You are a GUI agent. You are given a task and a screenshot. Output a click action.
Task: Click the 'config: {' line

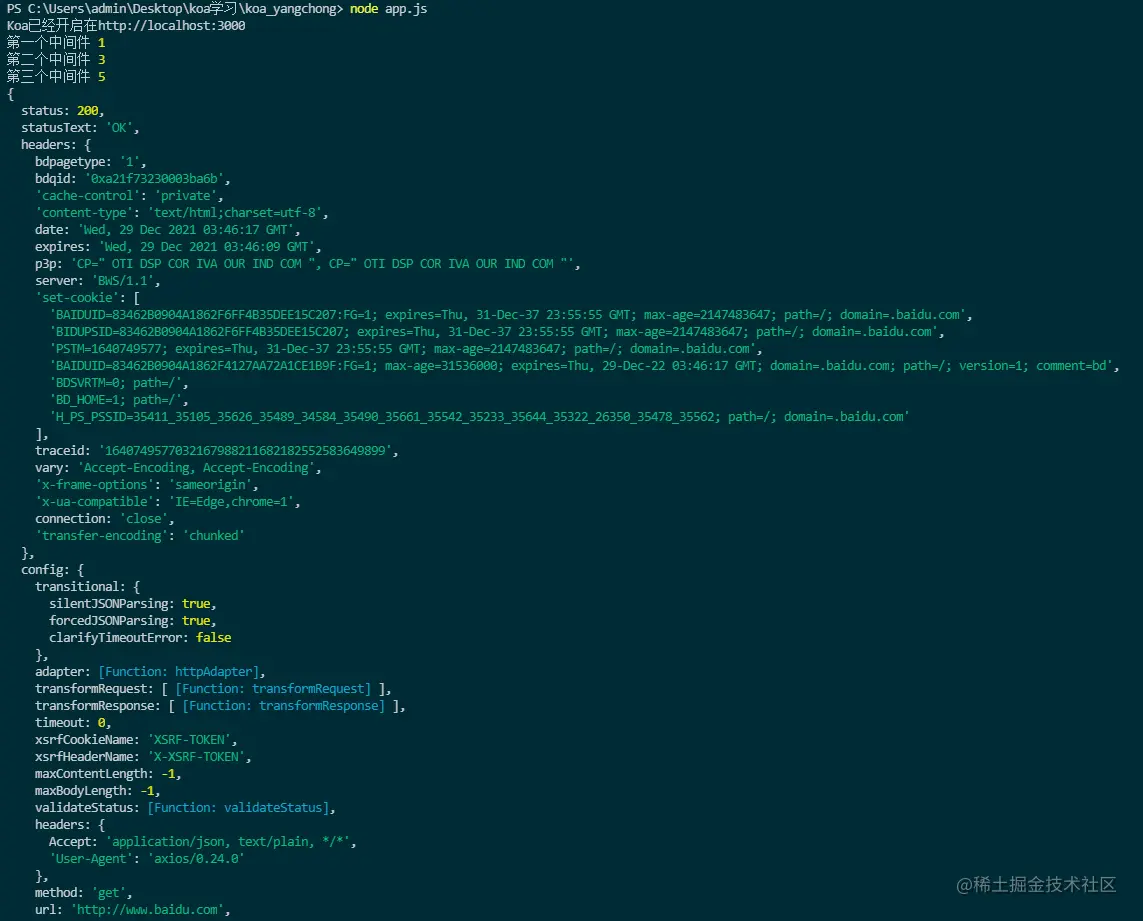pos(52,570)
